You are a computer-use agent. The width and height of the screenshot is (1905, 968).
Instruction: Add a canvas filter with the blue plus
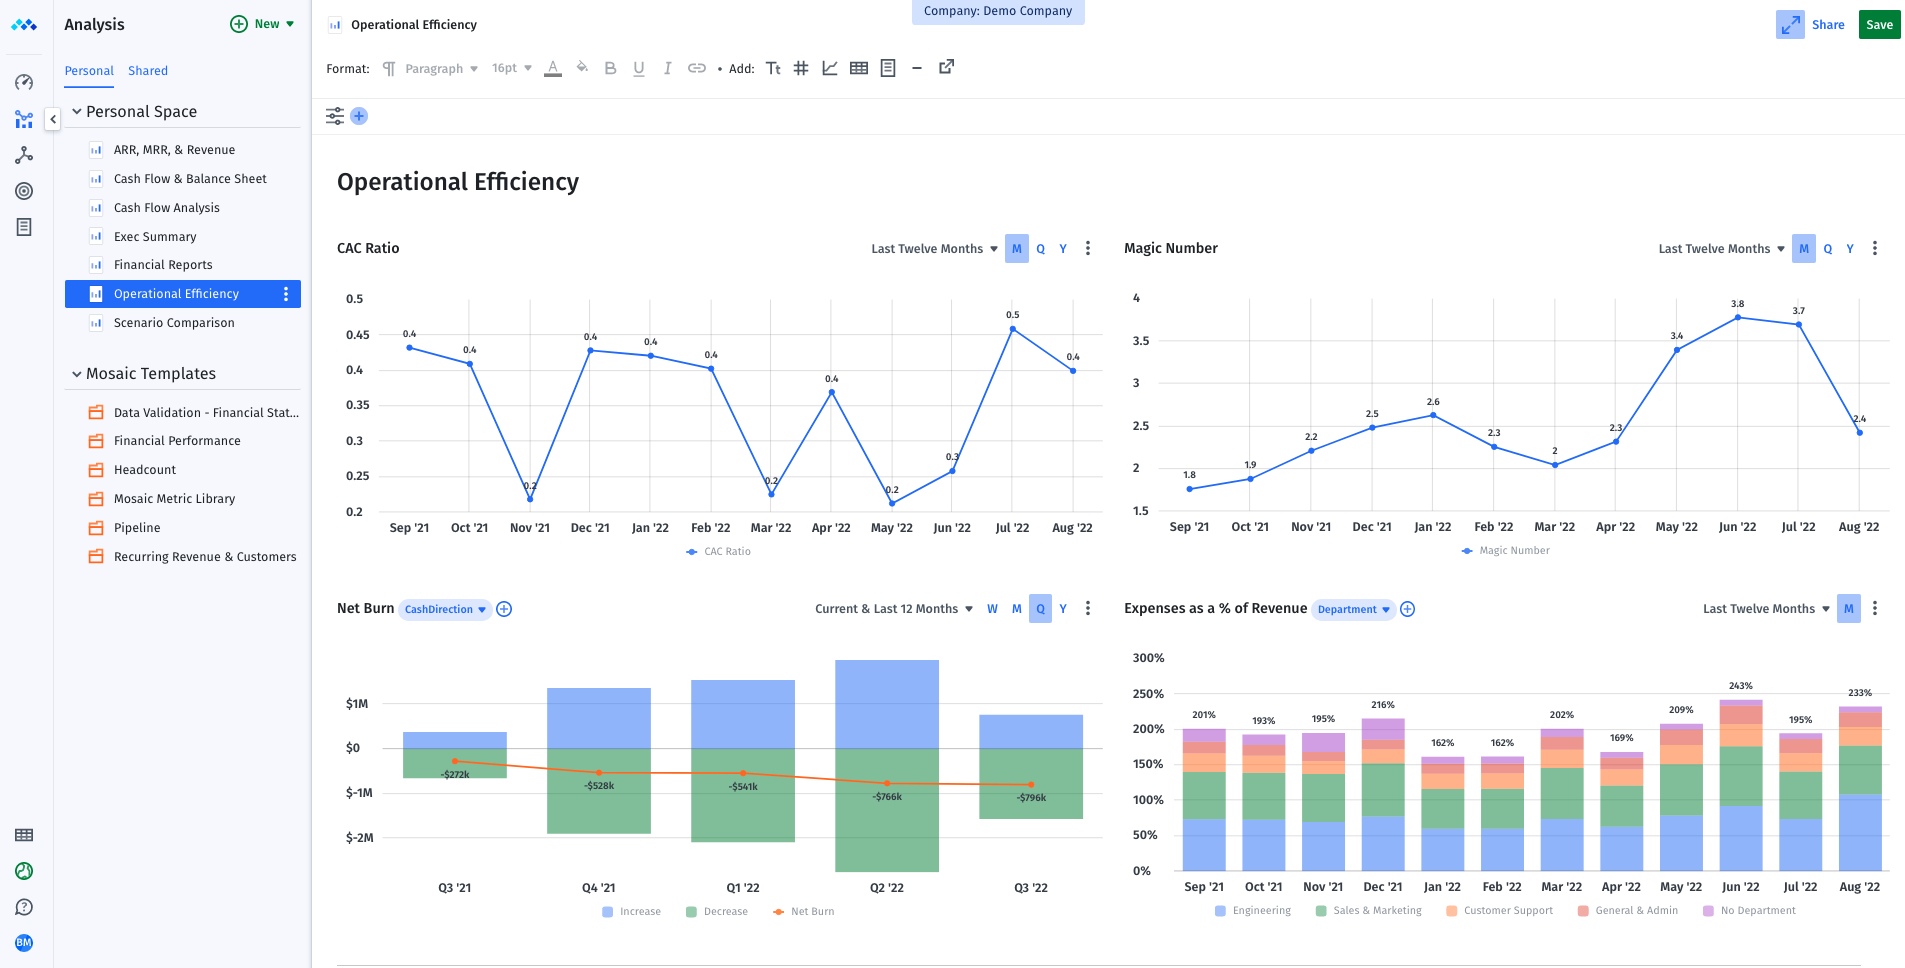click(x=359, y=116)
